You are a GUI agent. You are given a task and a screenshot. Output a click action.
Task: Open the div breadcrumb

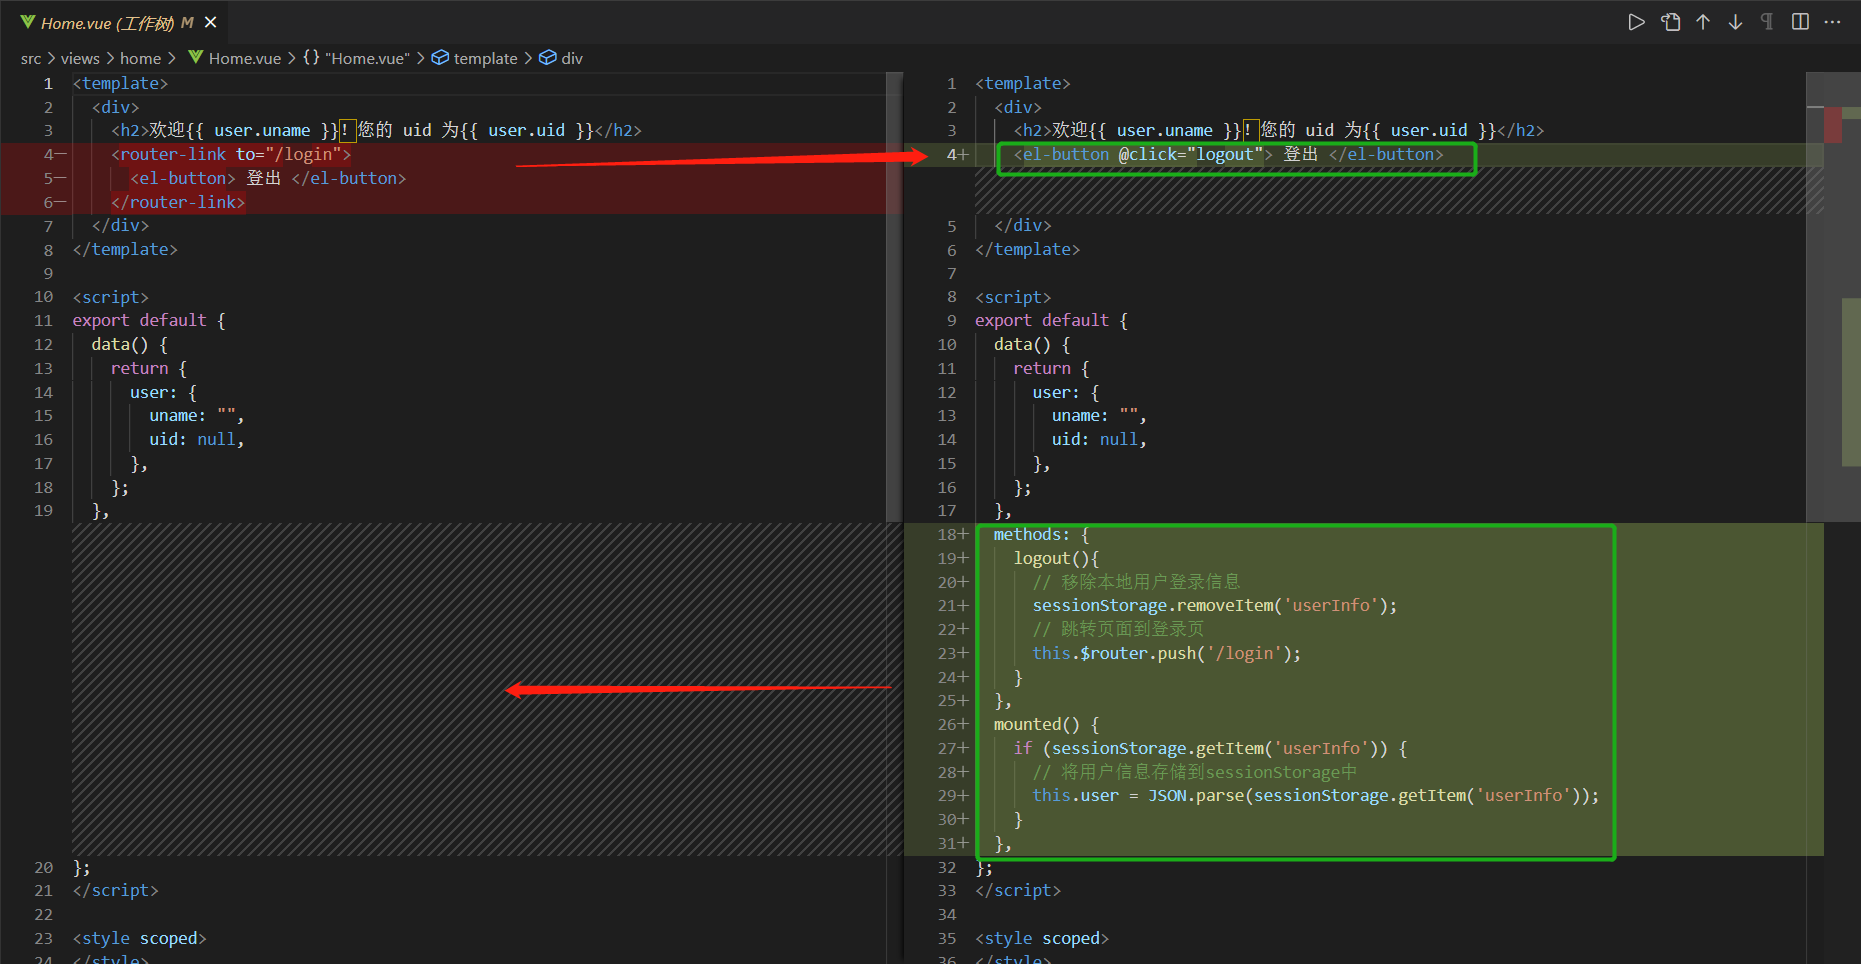pyautogui.click(x=572, y=59)
